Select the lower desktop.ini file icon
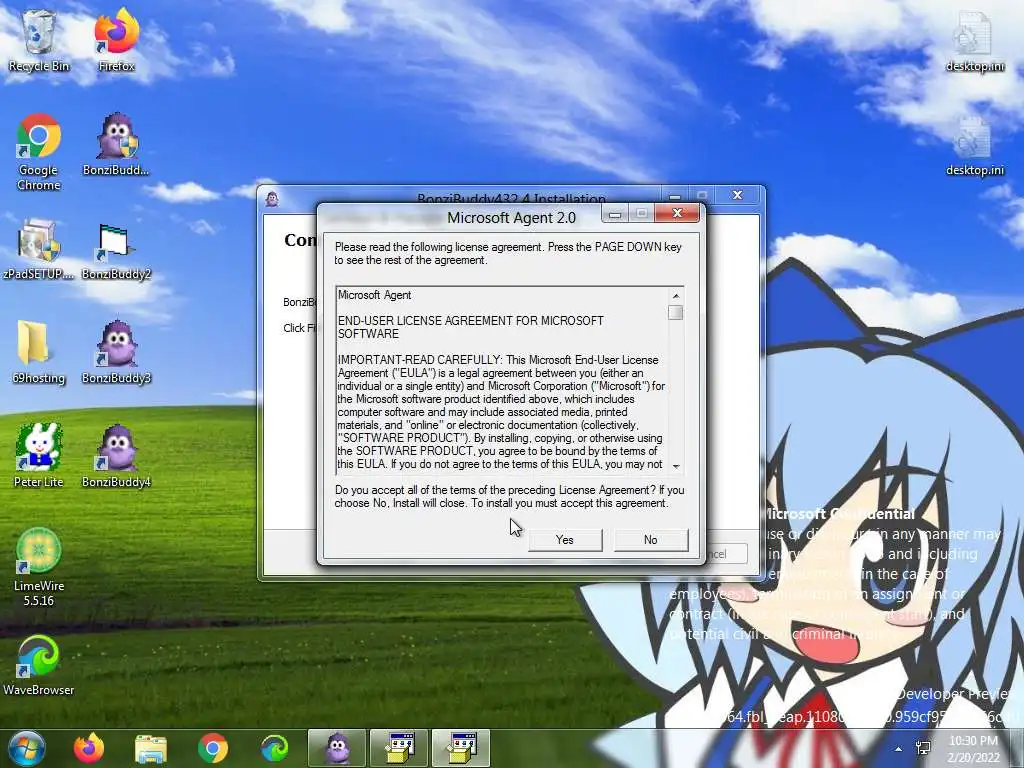 pyautogui.click(x=974, y=146)
